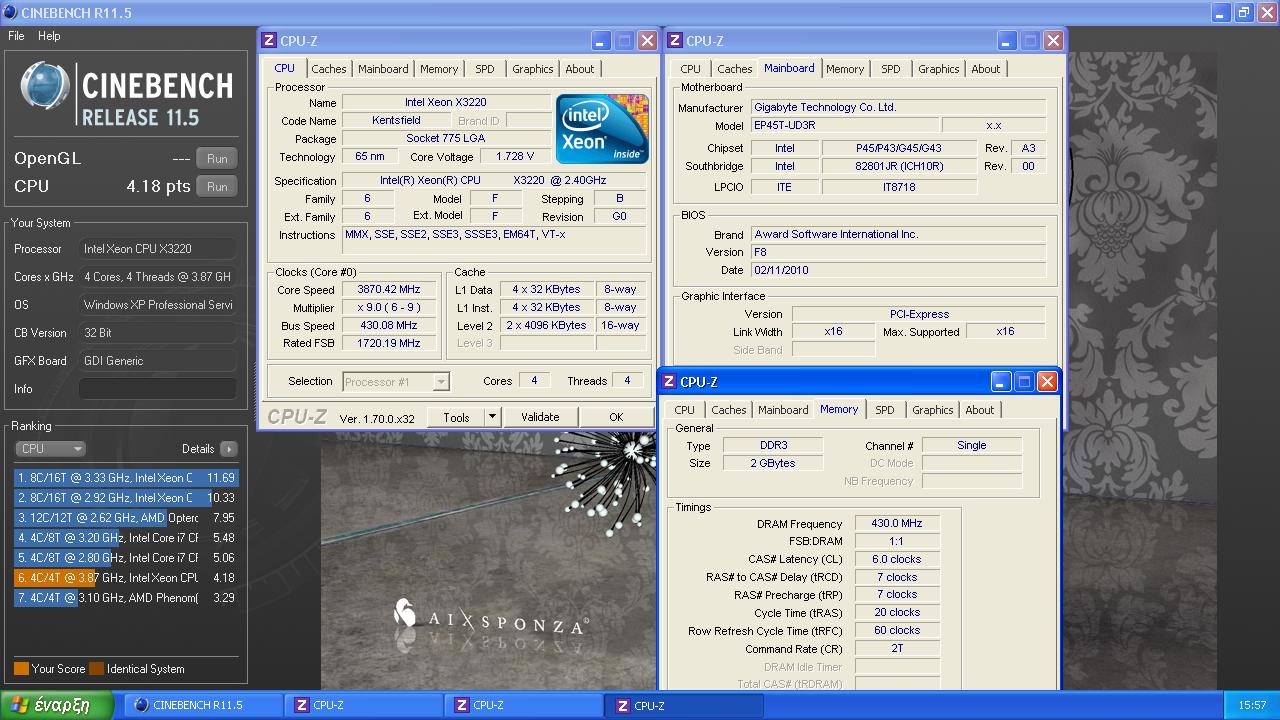1280x720 pixels.
Task: Click the Z icon in the CPU-Z Mainboard window title
Action: pyautogui.click(x=675, y=41)
